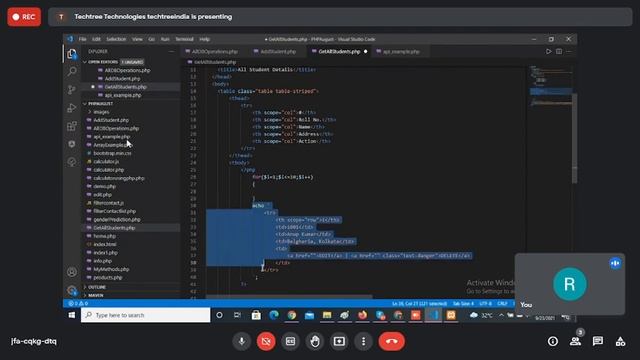Open the editor More Actions ellipsis
Viewport: 640px width, 360px height.
pos(569,51)
